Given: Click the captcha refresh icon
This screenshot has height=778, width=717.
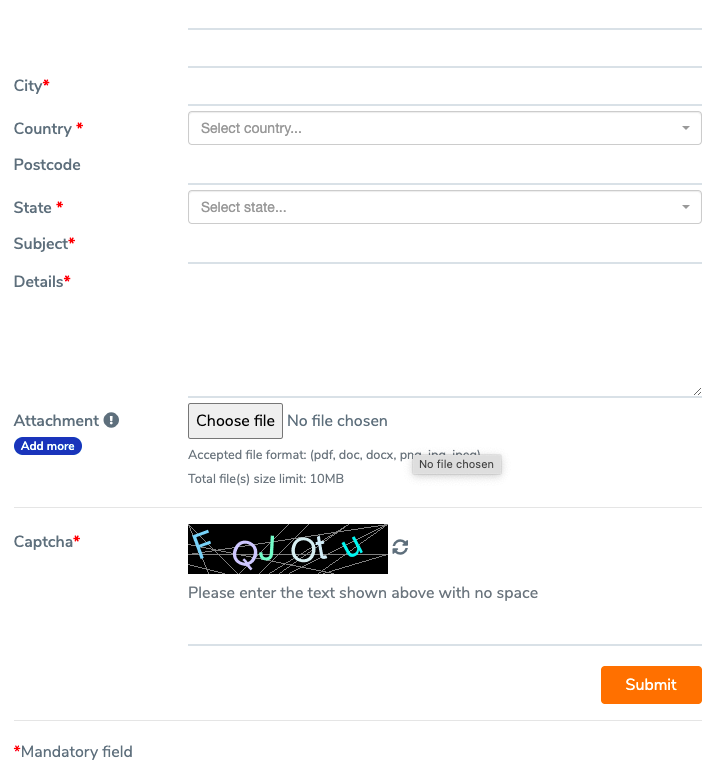Looking at the screenshot, I should click(400, 547).
